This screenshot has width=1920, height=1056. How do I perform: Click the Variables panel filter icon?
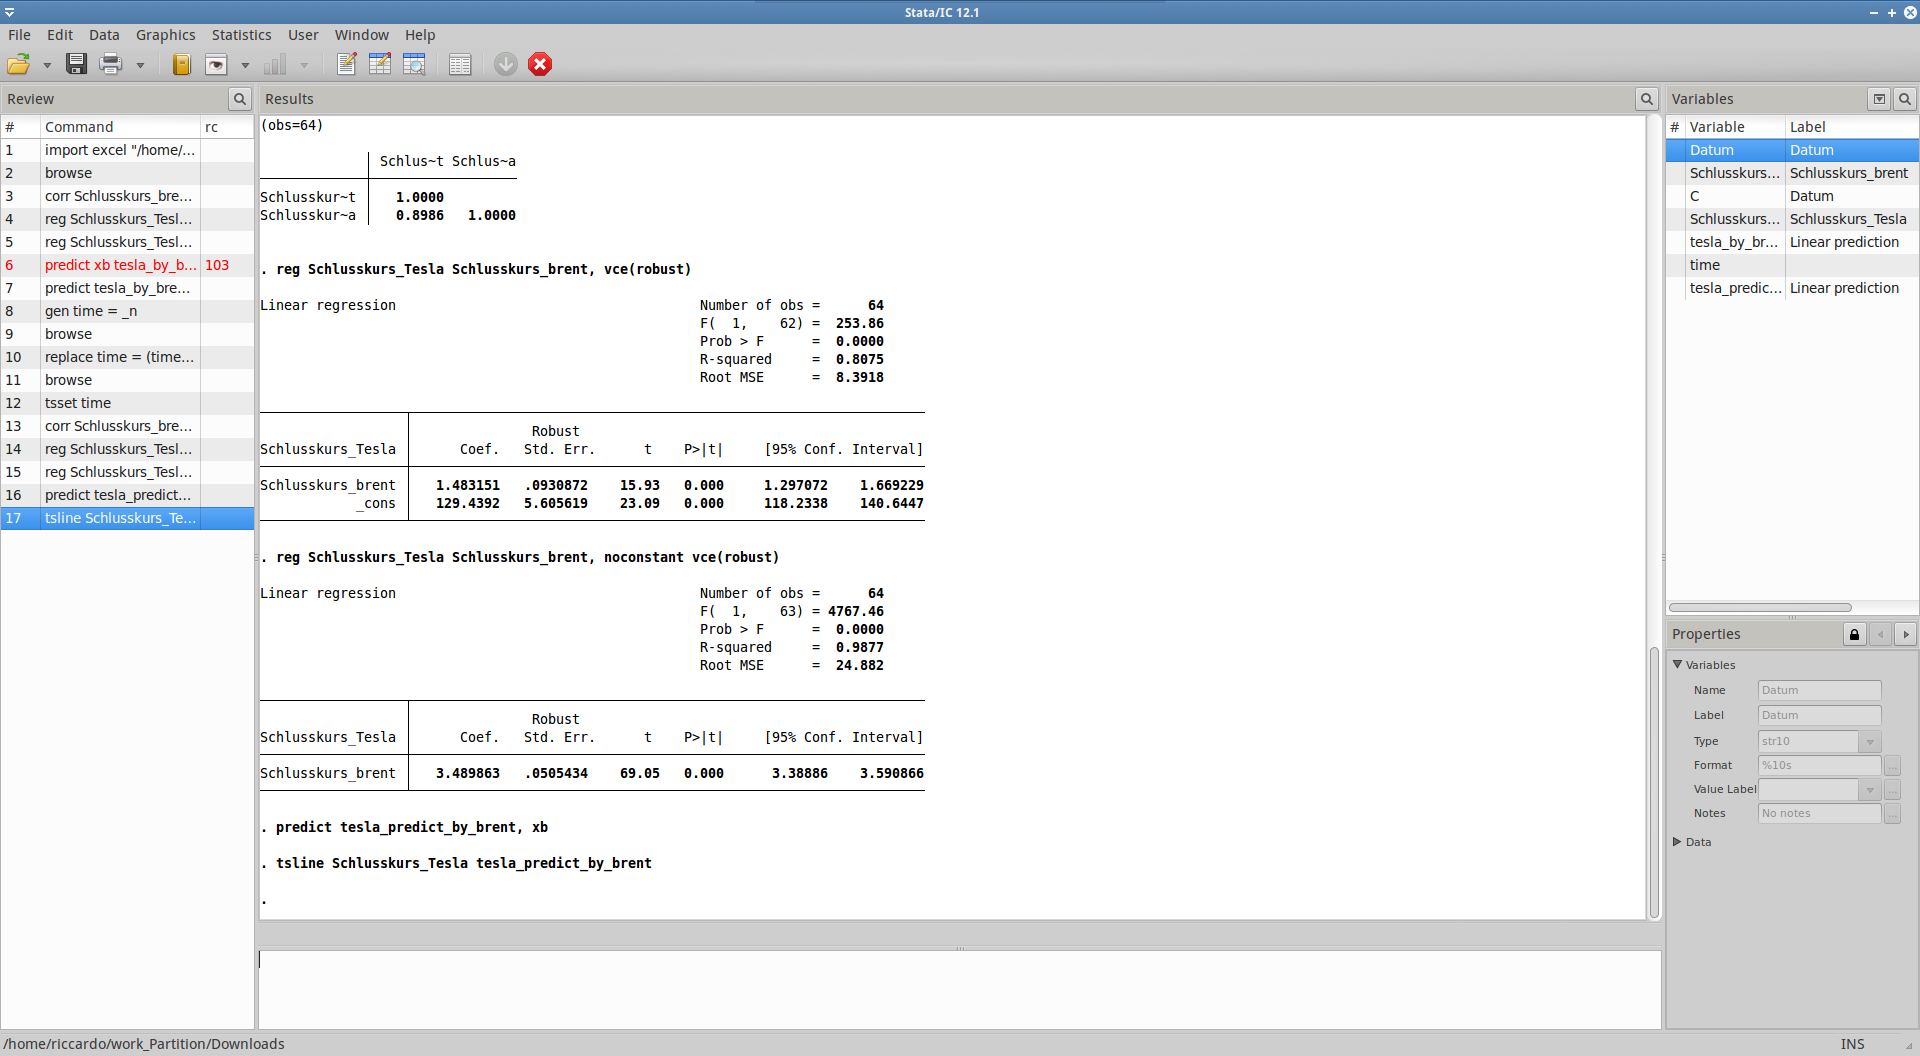click(x=1880, y=99)
